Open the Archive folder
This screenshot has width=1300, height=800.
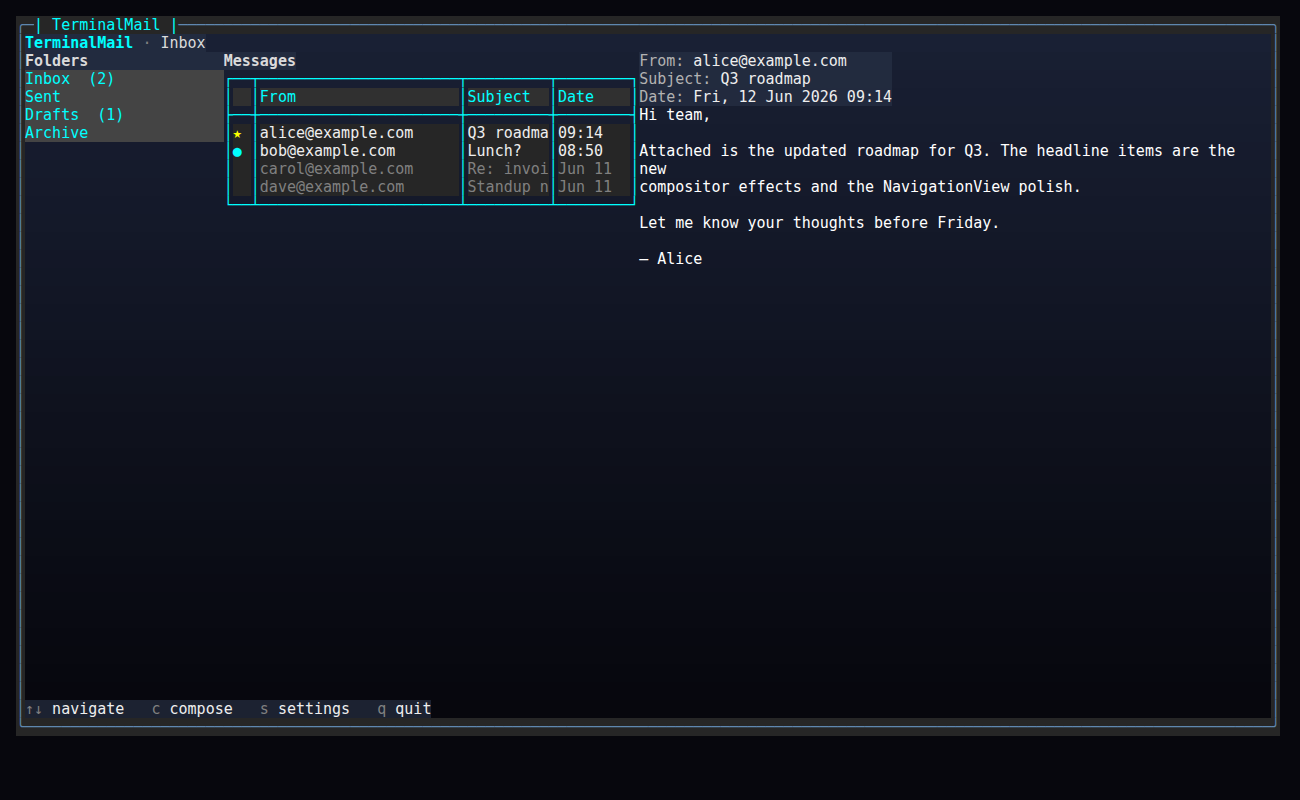[124, 133]
